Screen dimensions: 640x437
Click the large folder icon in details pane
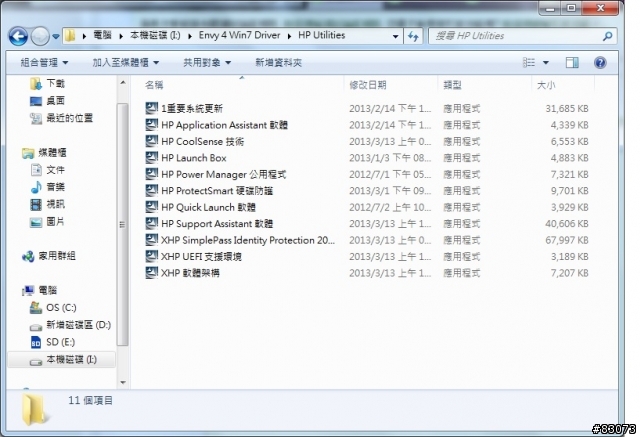[x=34, y=409]
